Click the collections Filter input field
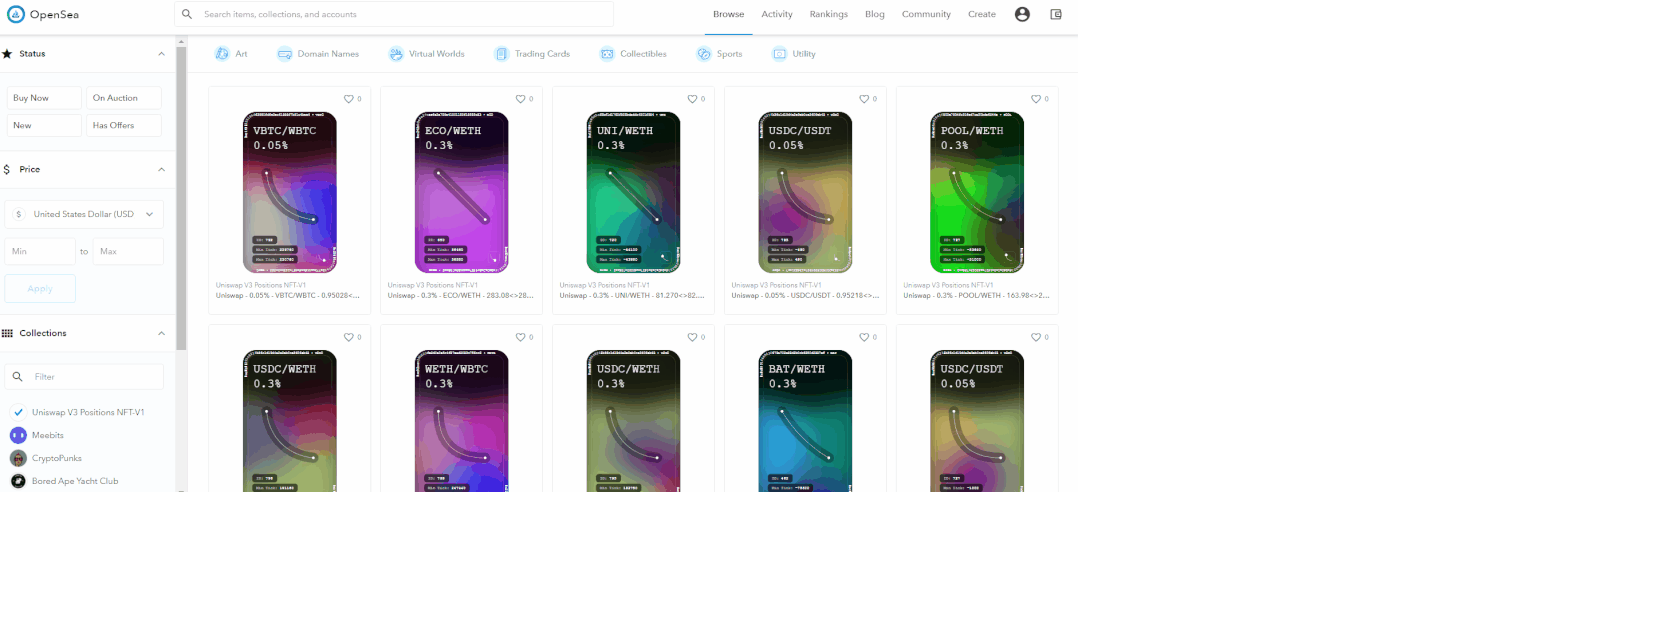 tap(84, 377)
